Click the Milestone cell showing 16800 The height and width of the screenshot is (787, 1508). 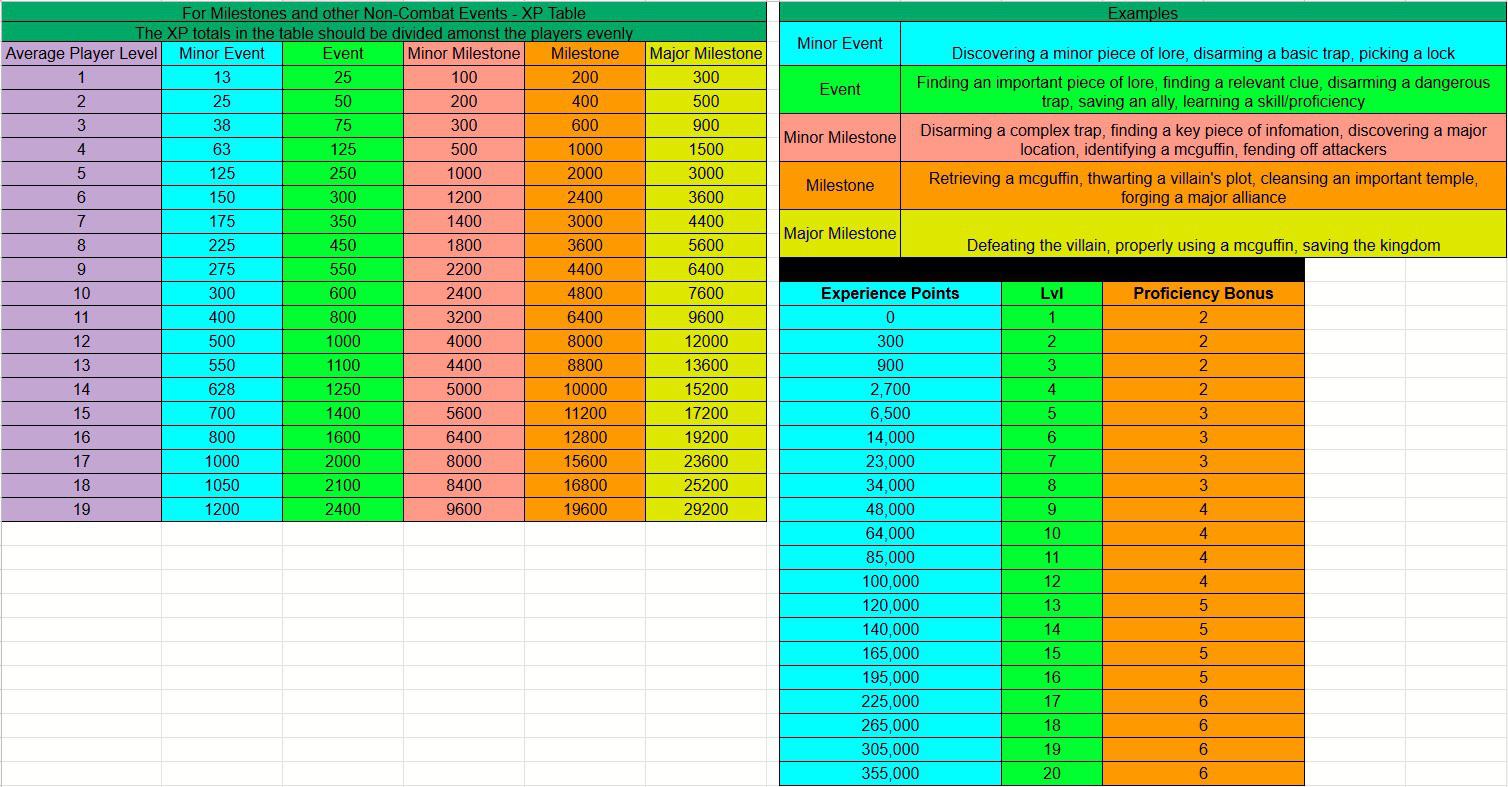coord(585,485)
